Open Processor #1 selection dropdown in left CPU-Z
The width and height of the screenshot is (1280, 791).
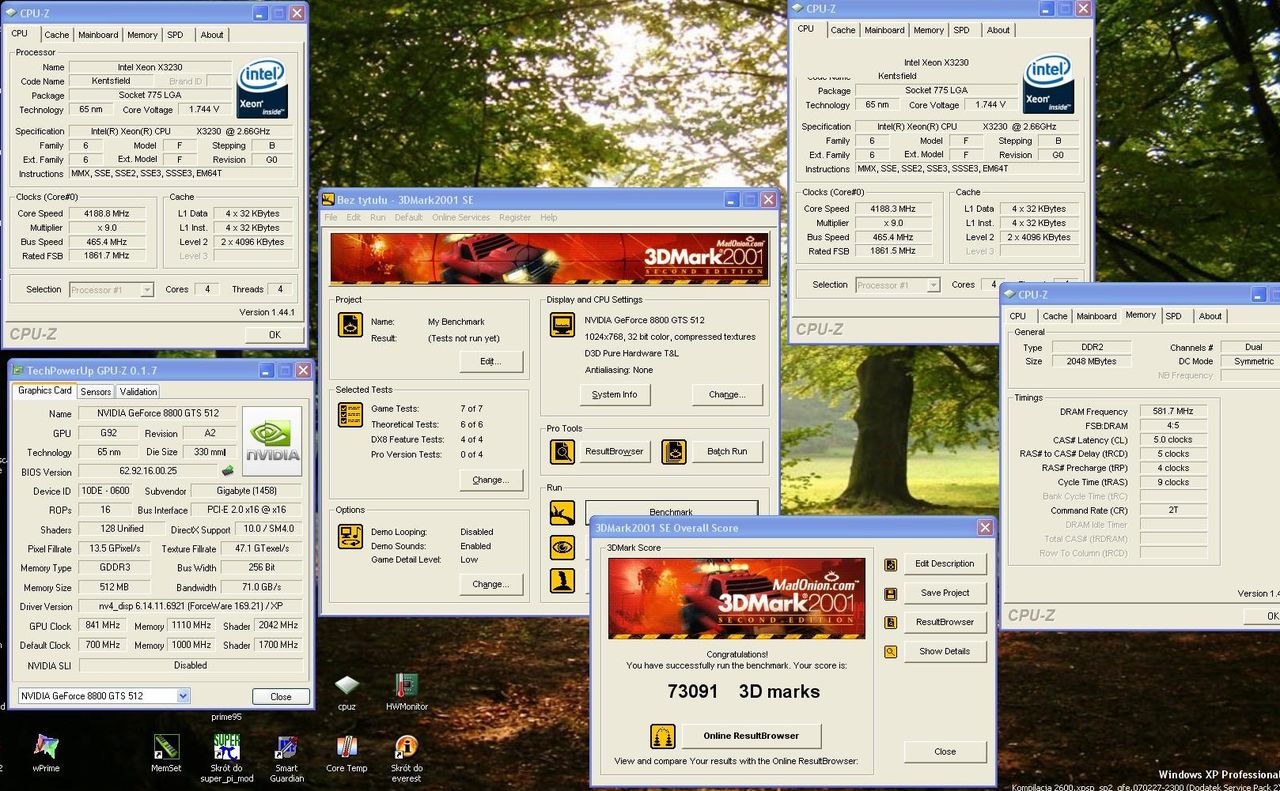[x=147, y=290]
